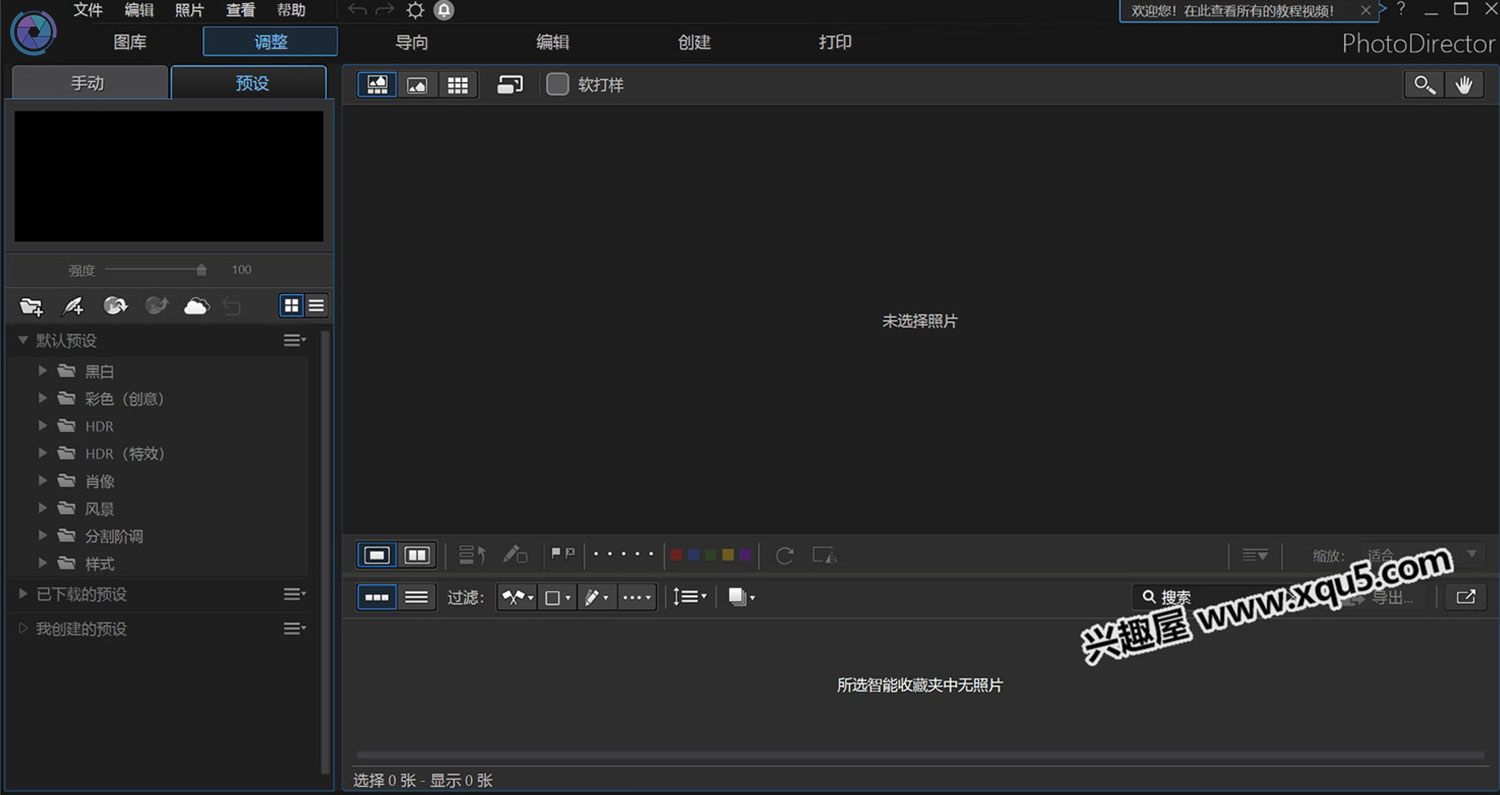Image resolution: width=1500 pixels, height=795 pixels.
Task: Click the settings gear icon
Action: pos(415,11)
